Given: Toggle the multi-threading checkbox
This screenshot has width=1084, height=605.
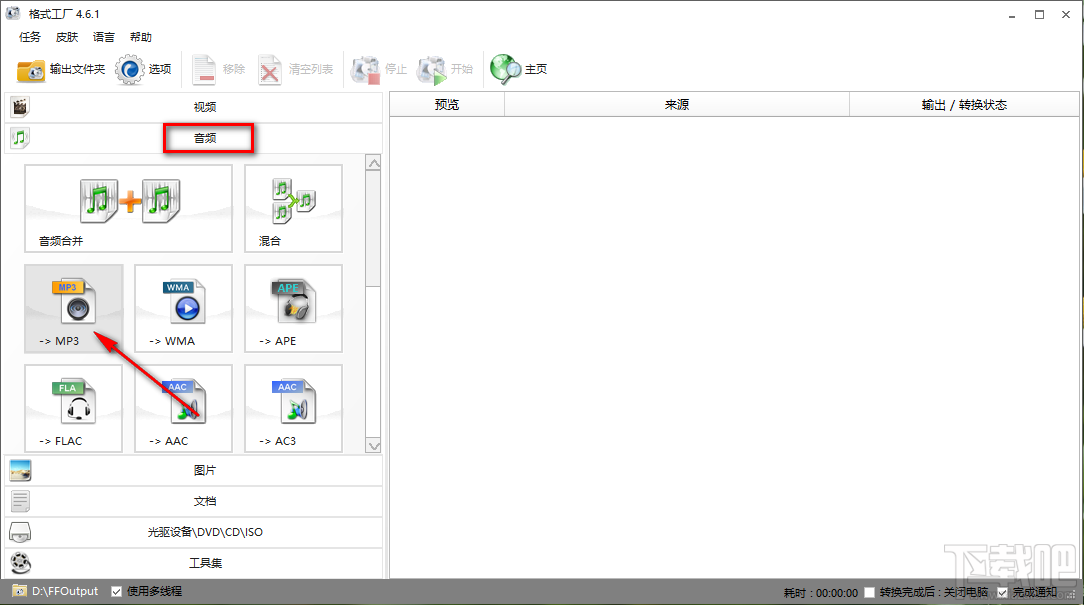Looking at the screenshot, I should [x=116, y=591].
